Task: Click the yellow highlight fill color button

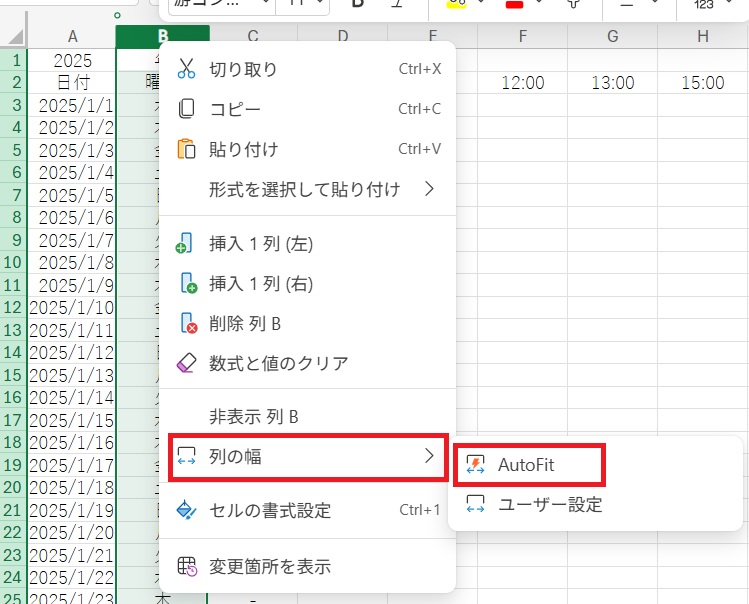Action: [x=456, y=4]
